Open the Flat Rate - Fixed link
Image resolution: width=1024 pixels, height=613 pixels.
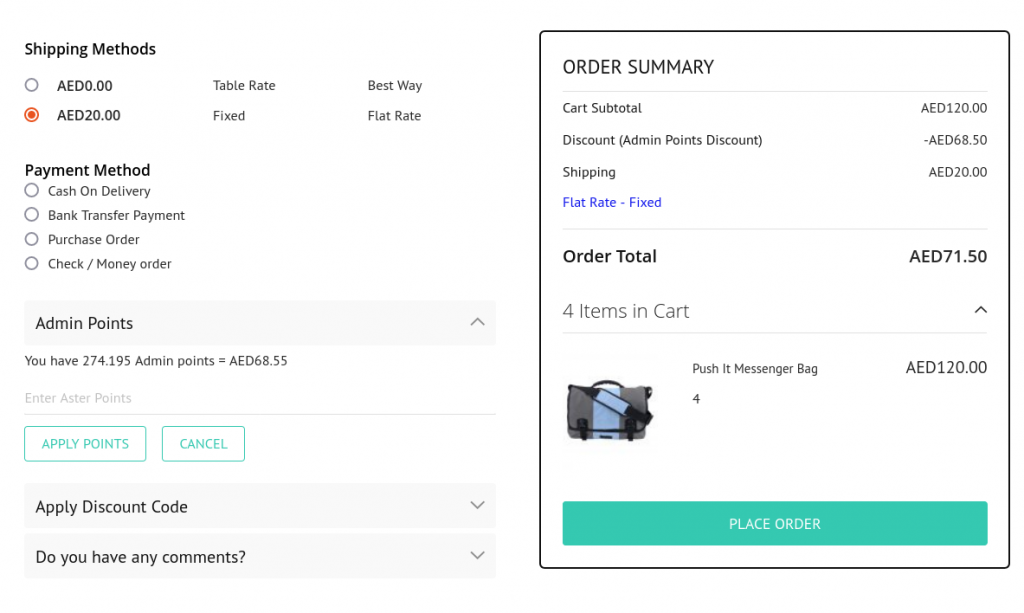[x=612, y=202]
